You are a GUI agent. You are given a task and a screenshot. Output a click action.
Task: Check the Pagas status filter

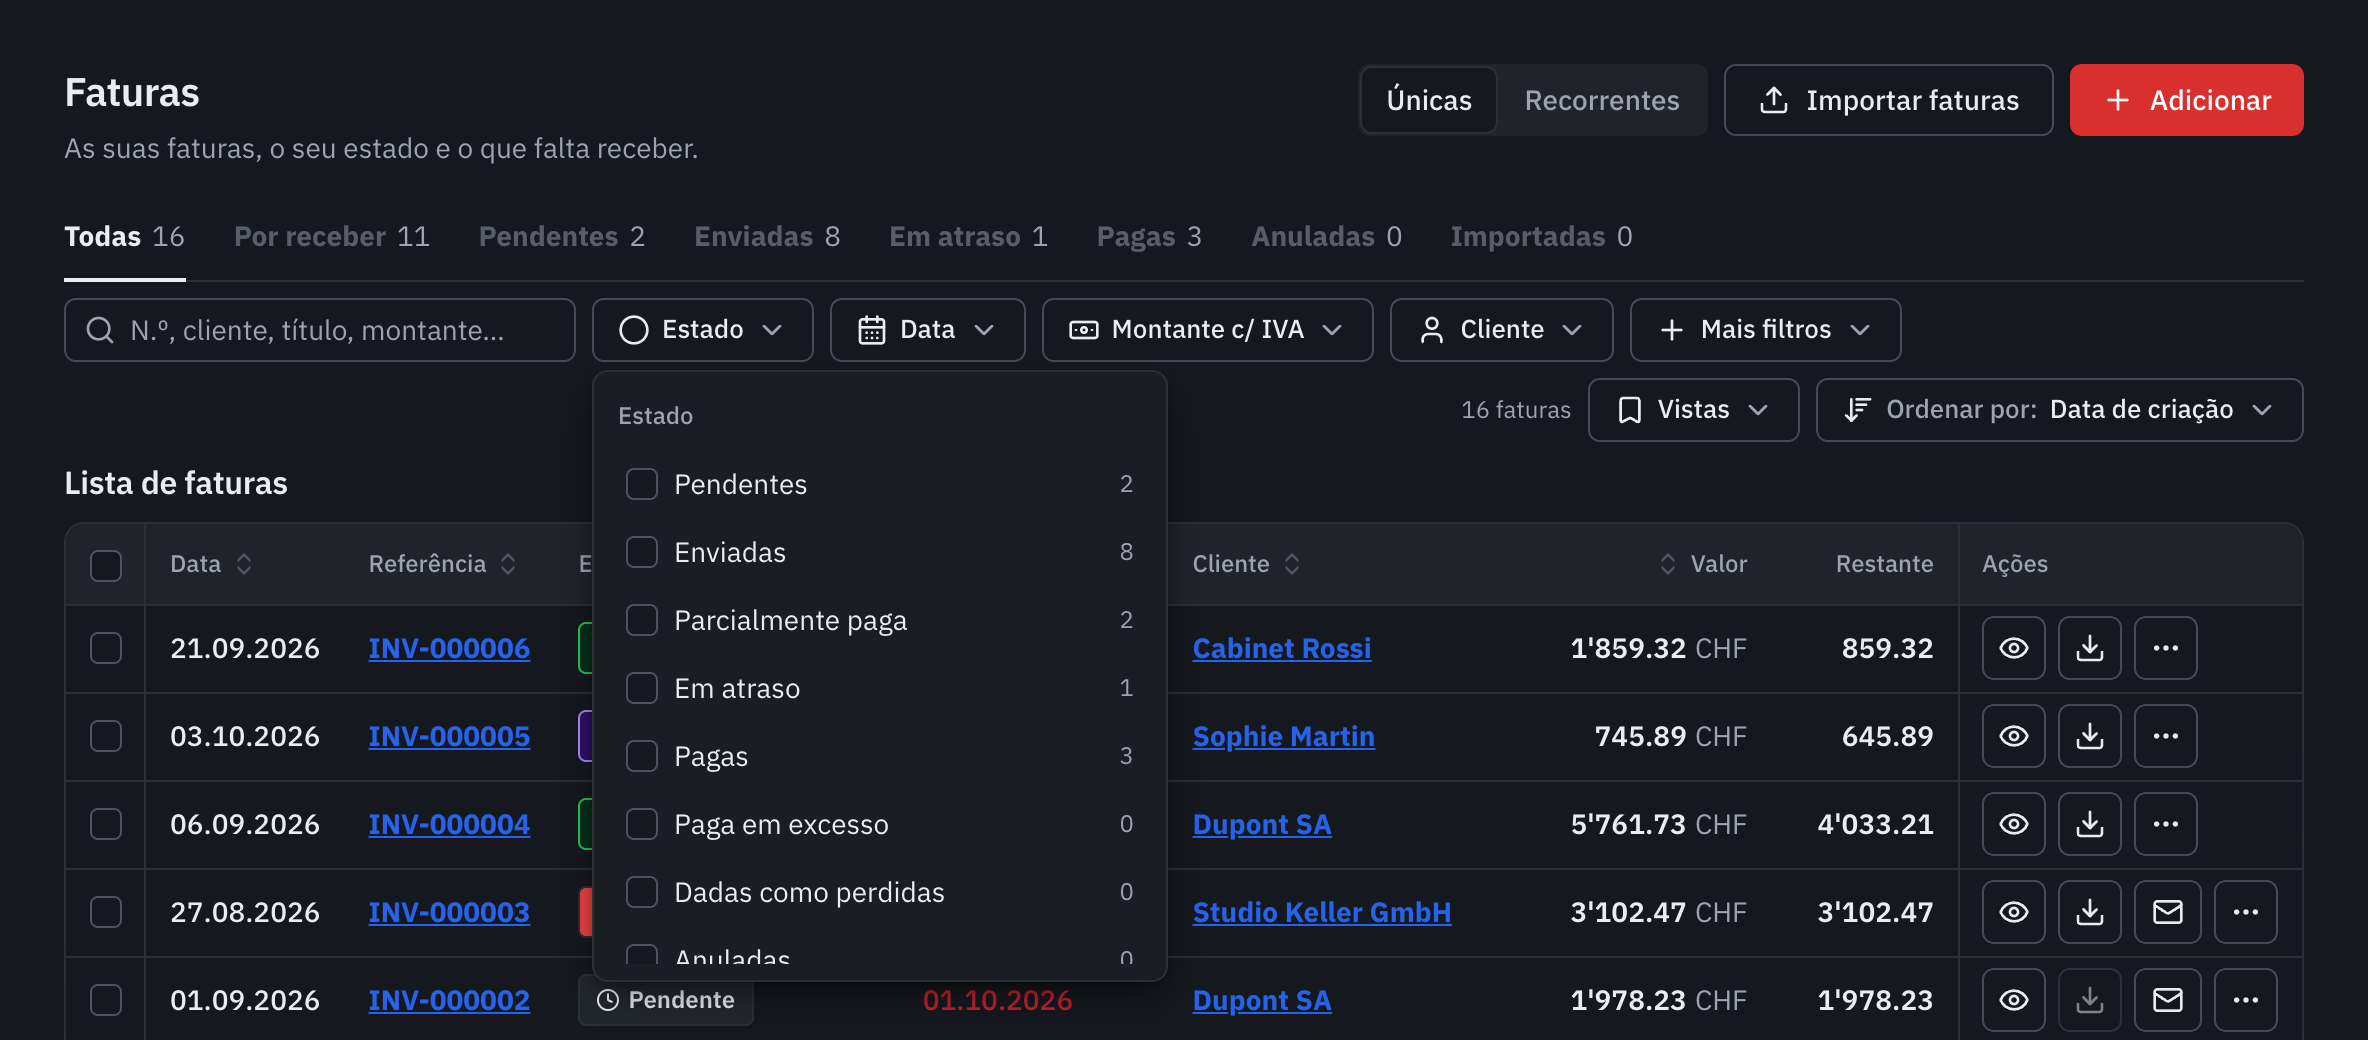click(x=641, y=756)
